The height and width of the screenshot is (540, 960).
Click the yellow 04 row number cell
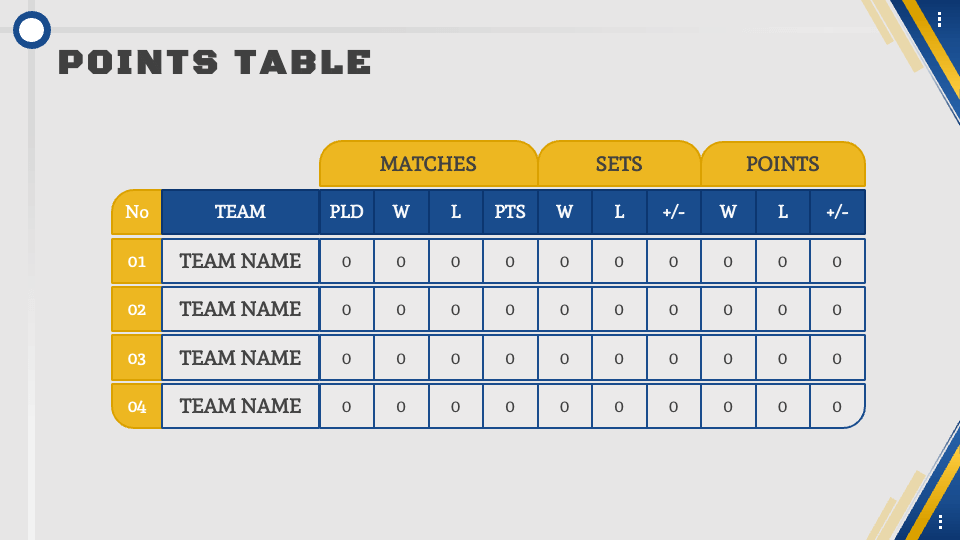pyautogui.click(x=137, y=406)
